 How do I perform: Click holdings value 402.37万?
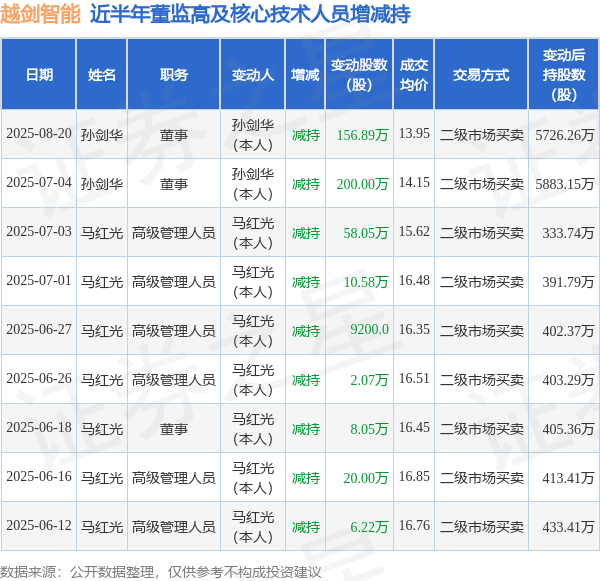coord(568,331)
